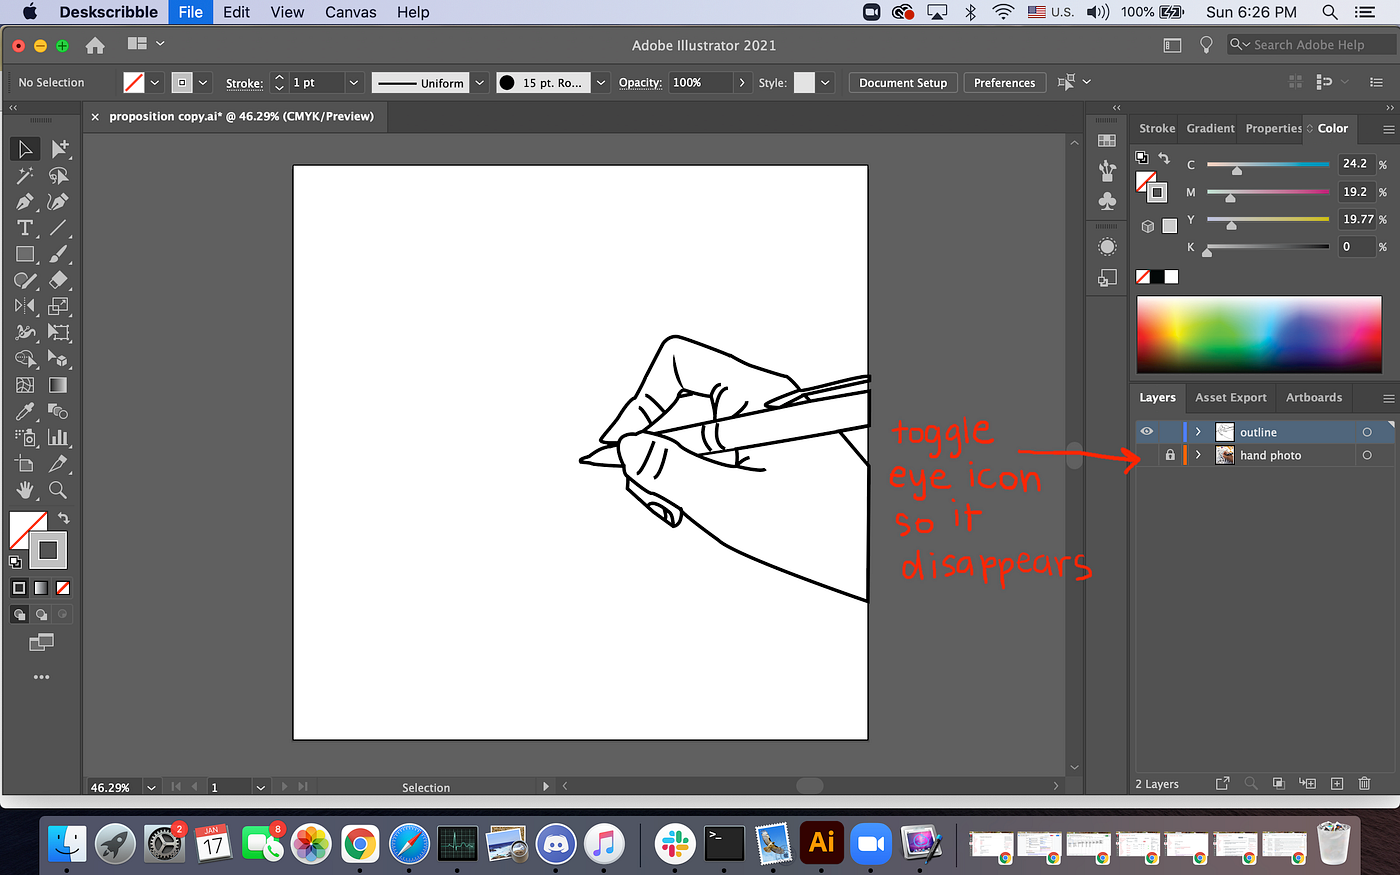Image resolution: width=1400 pixels, height=875 pixels.
Task: Expand the outline layer contents
Action: (x=1198, y=431)
